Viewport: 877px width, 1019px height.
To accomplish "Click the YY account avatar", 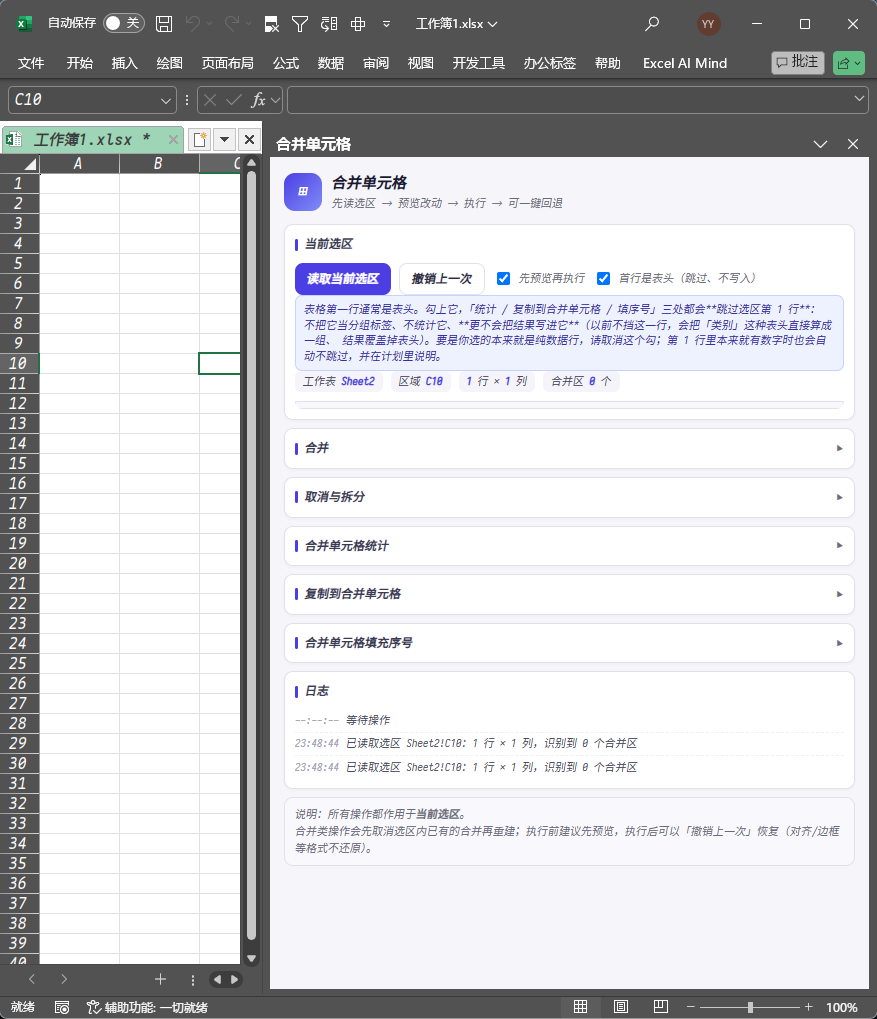I will (x=708, y=24).
